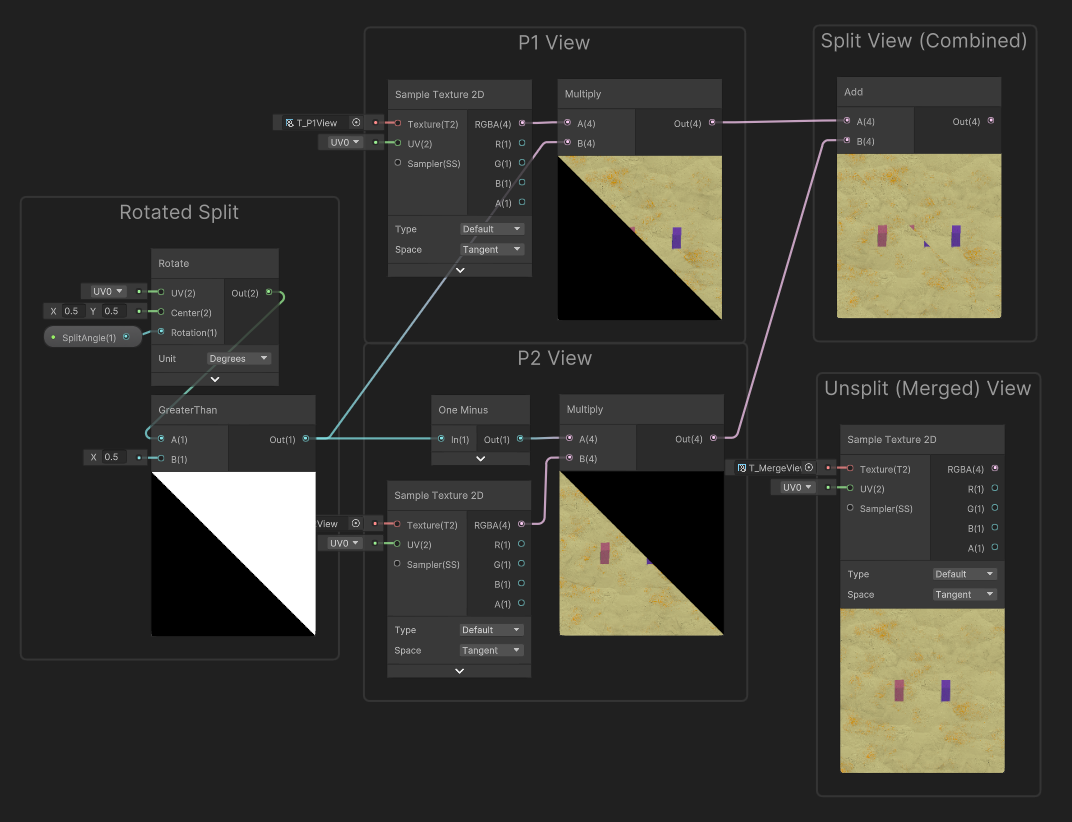Screen dimensions: 1072x822
Task: Select the SplitAngle property node
Action: click(90, 338)
